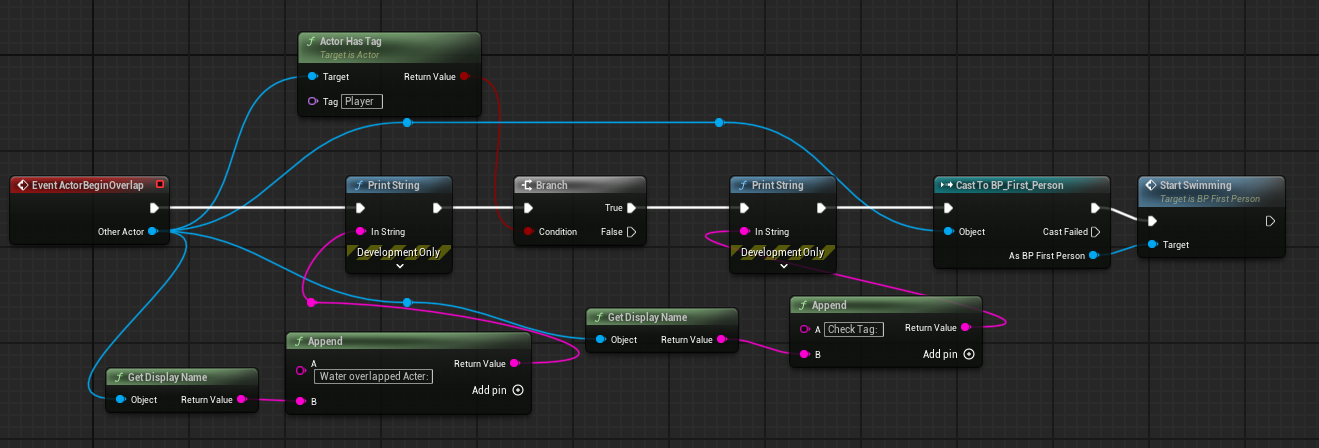
Task: Expand Print String options before the Branch node
Action: [399, 266]
